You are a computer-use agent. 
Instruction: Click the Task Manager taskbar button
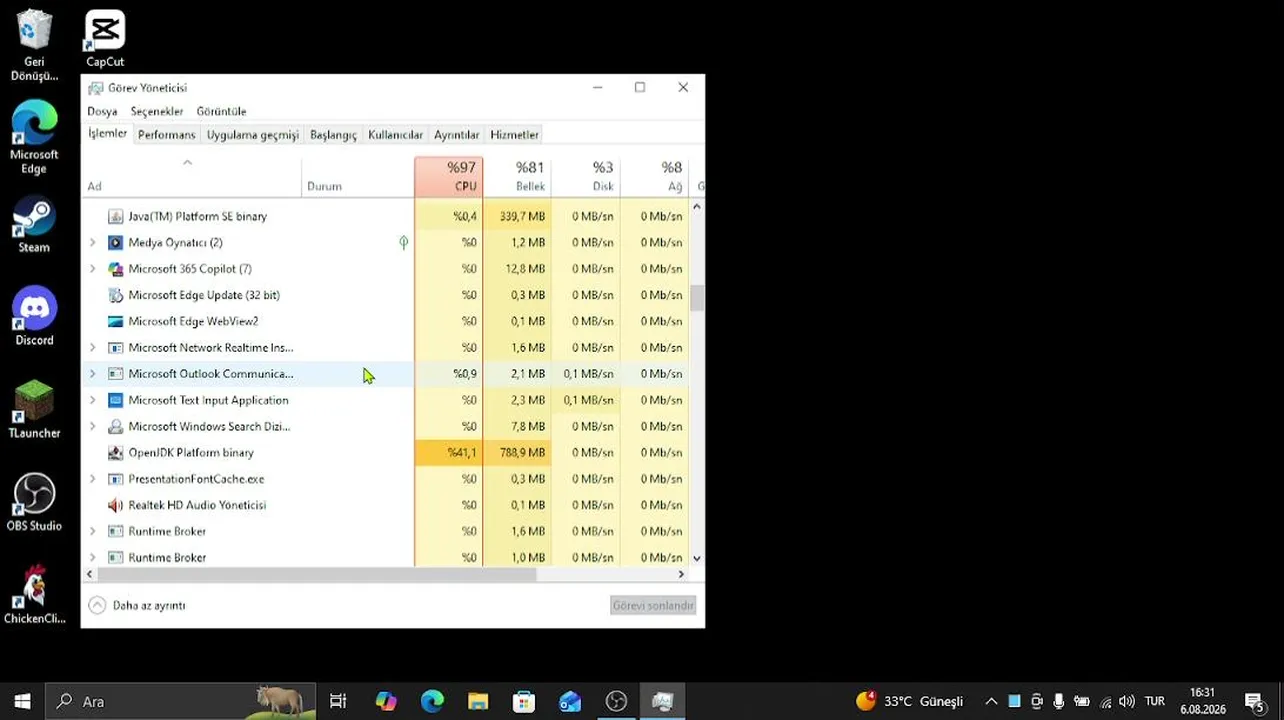click(662, 701)
